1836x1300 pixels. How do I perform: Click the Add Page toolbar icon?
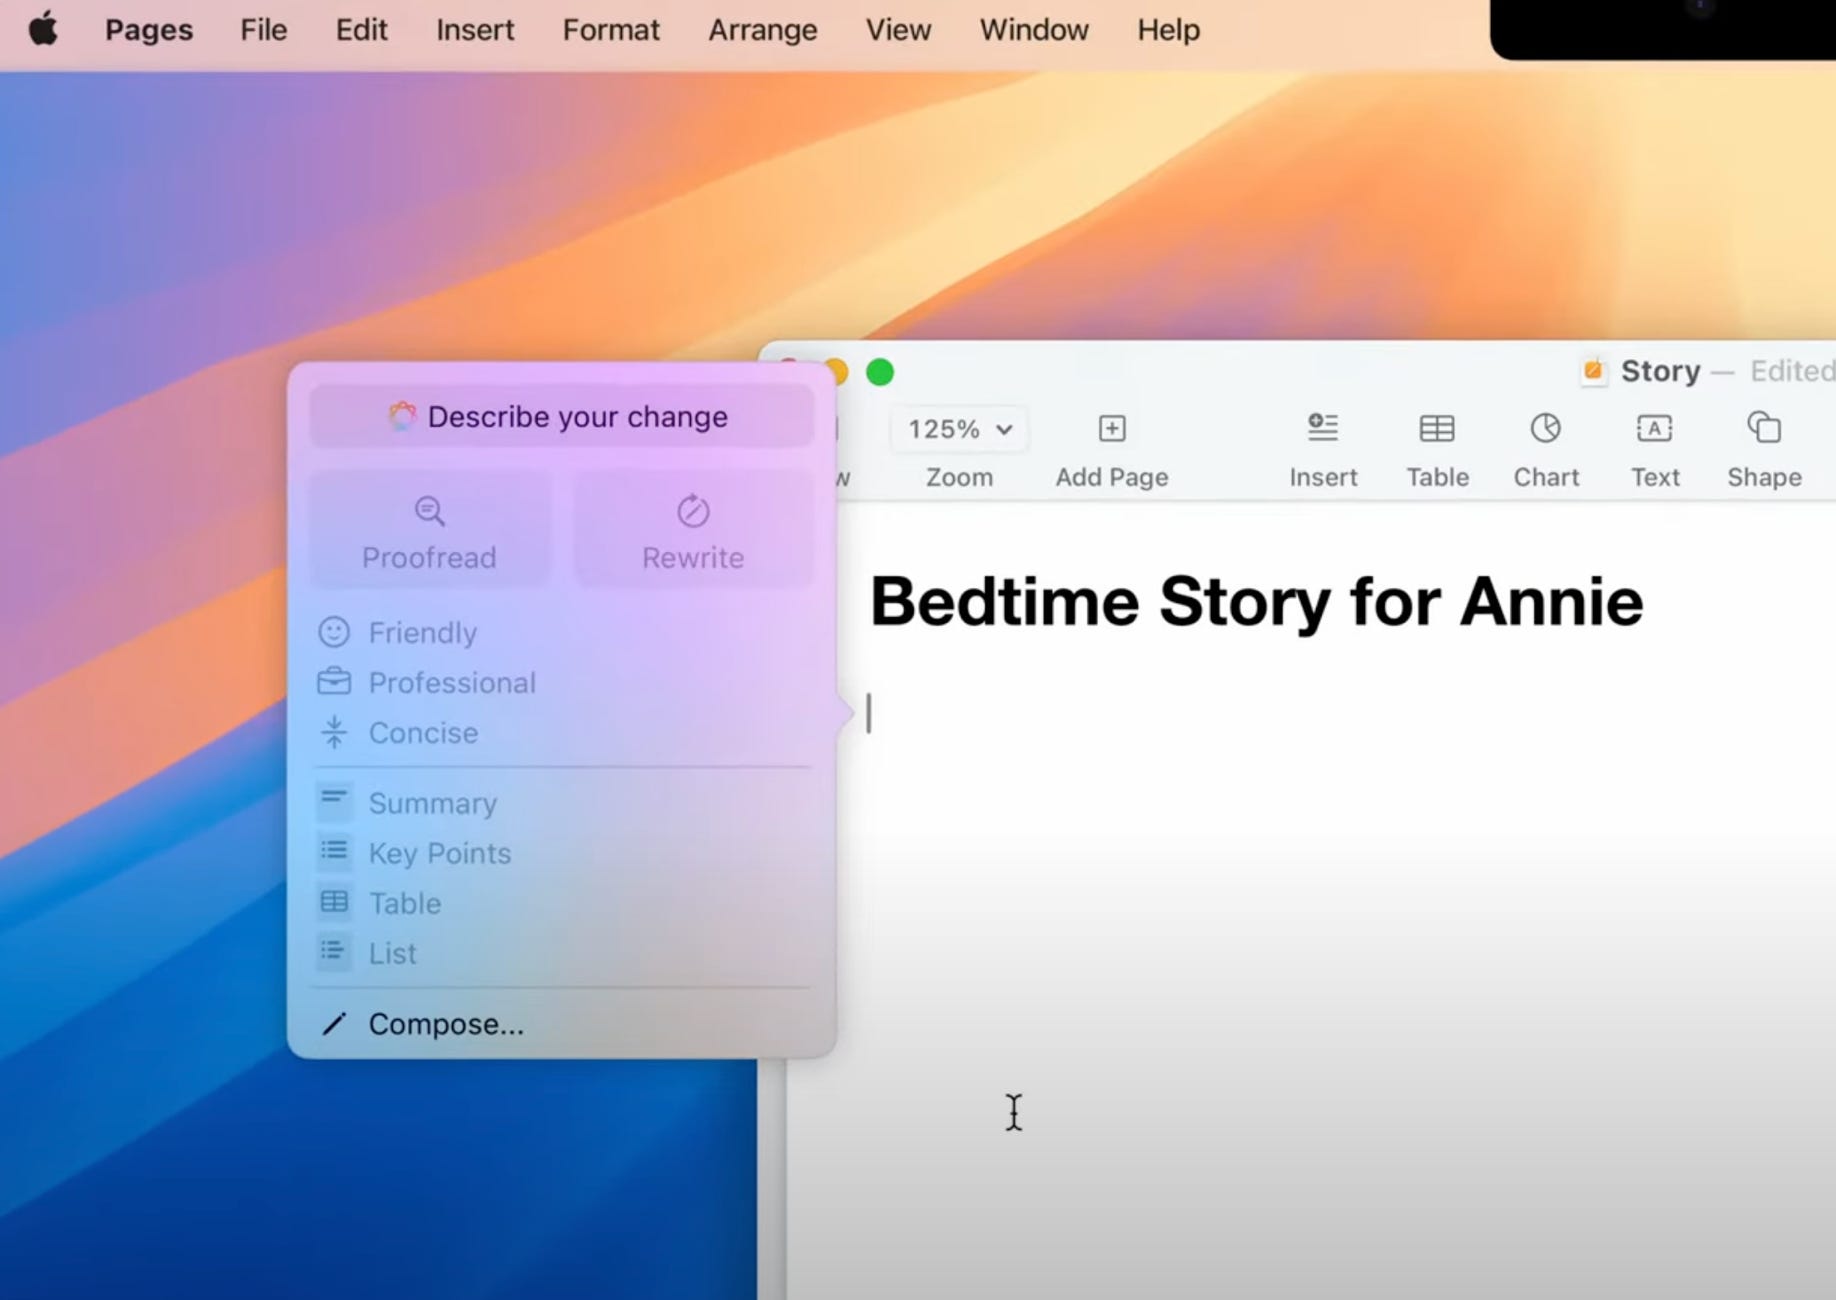pyautogui.click(x=1112, y=429)
